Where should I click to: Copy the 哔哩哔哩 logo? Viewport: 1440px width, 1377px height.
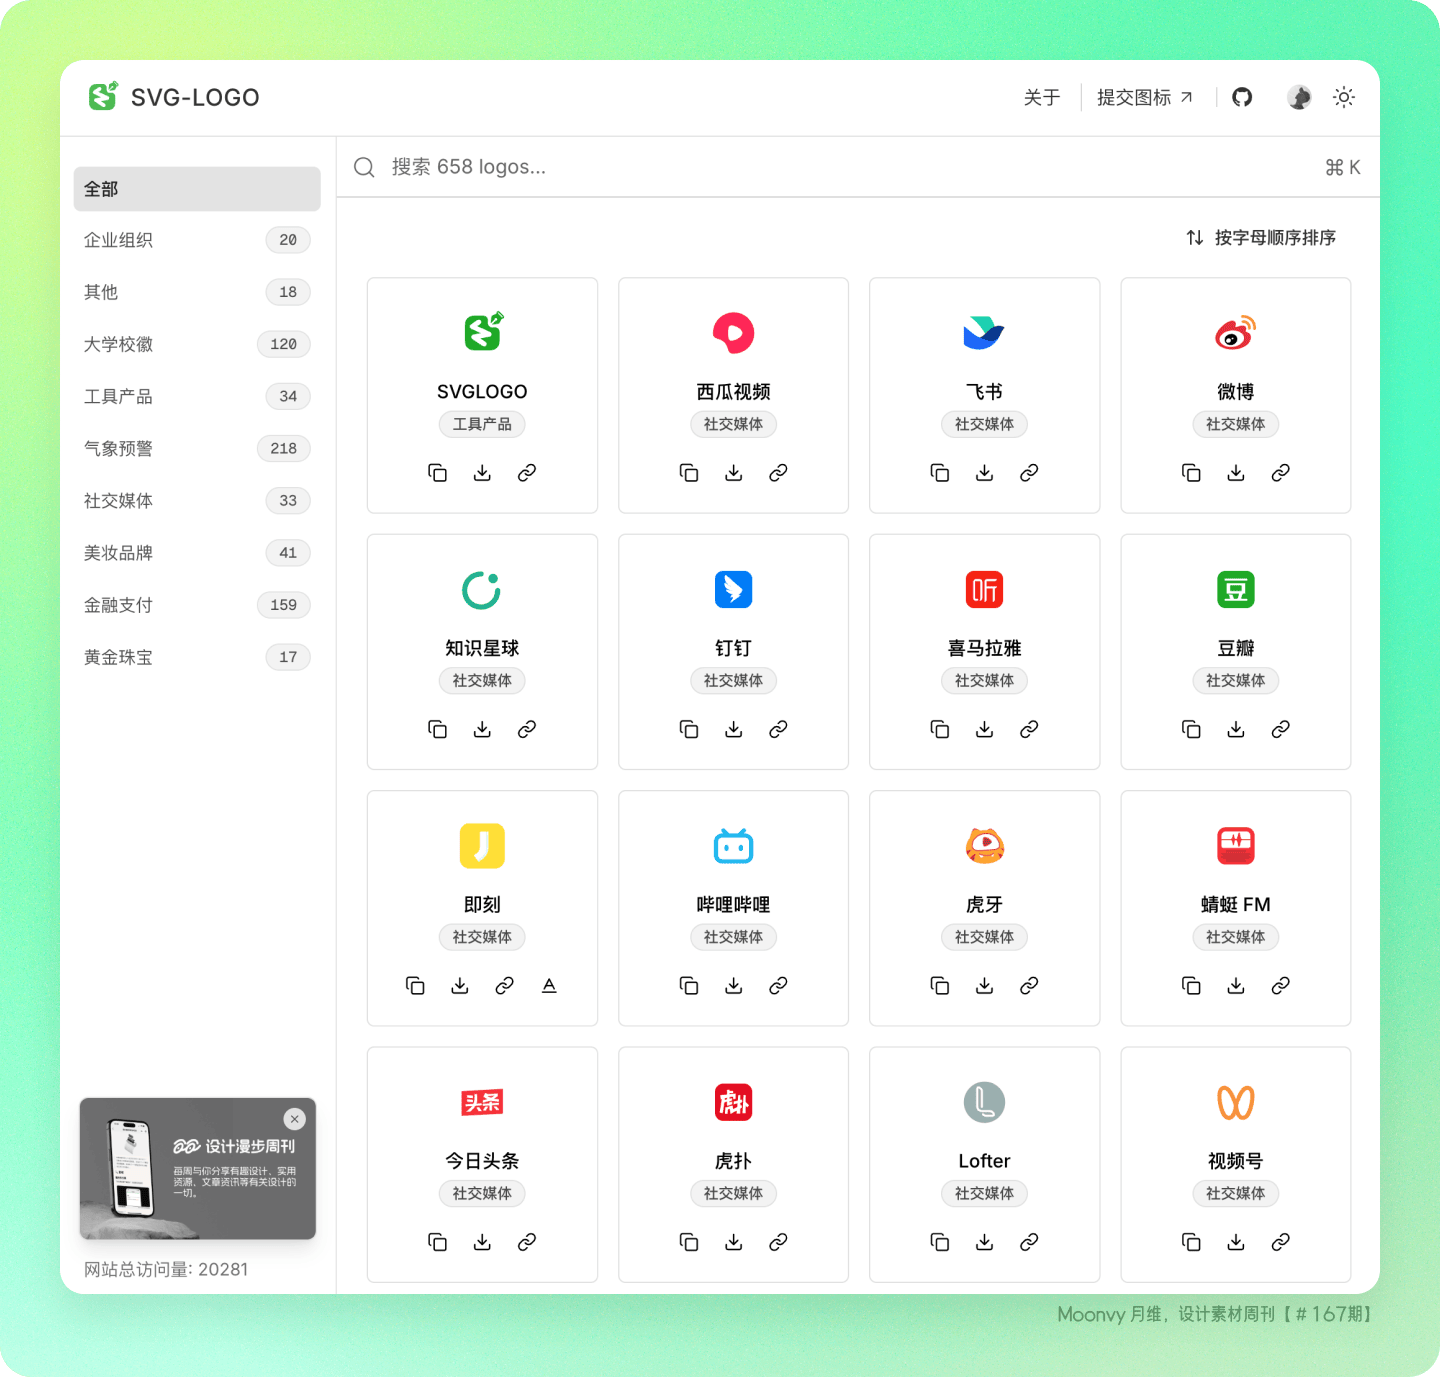(689, 986)
